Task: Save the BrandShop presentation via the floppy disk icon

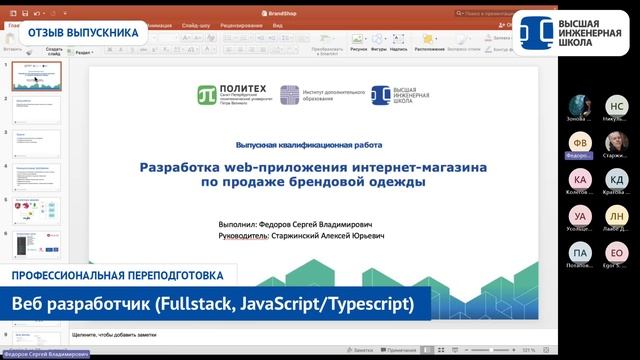Action: [x=25, y=13]
